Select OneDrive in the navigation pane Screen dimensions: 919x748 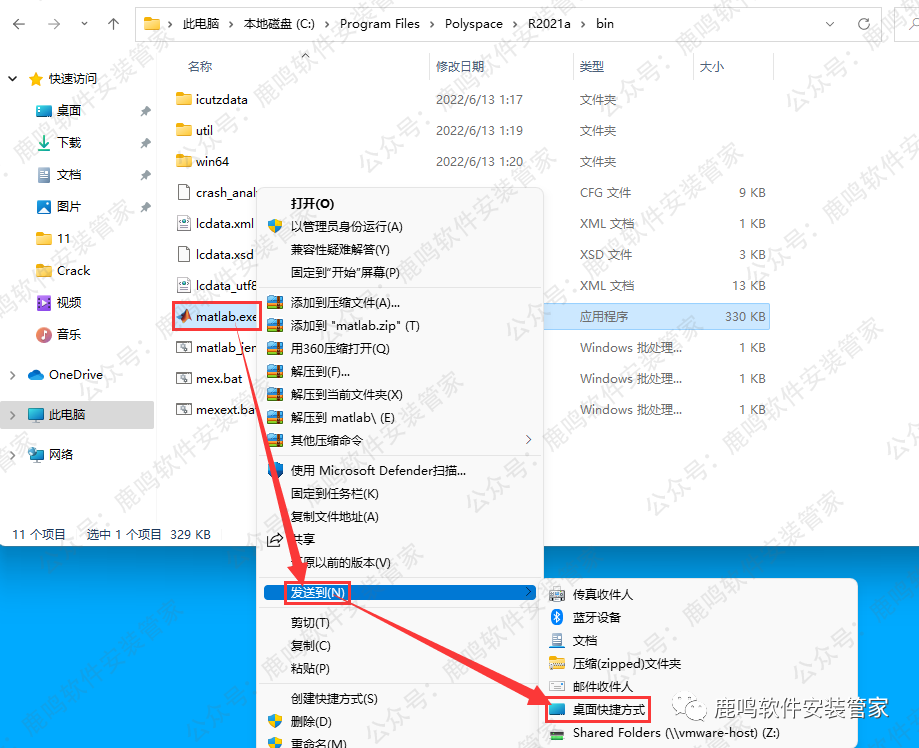(76, 375)
